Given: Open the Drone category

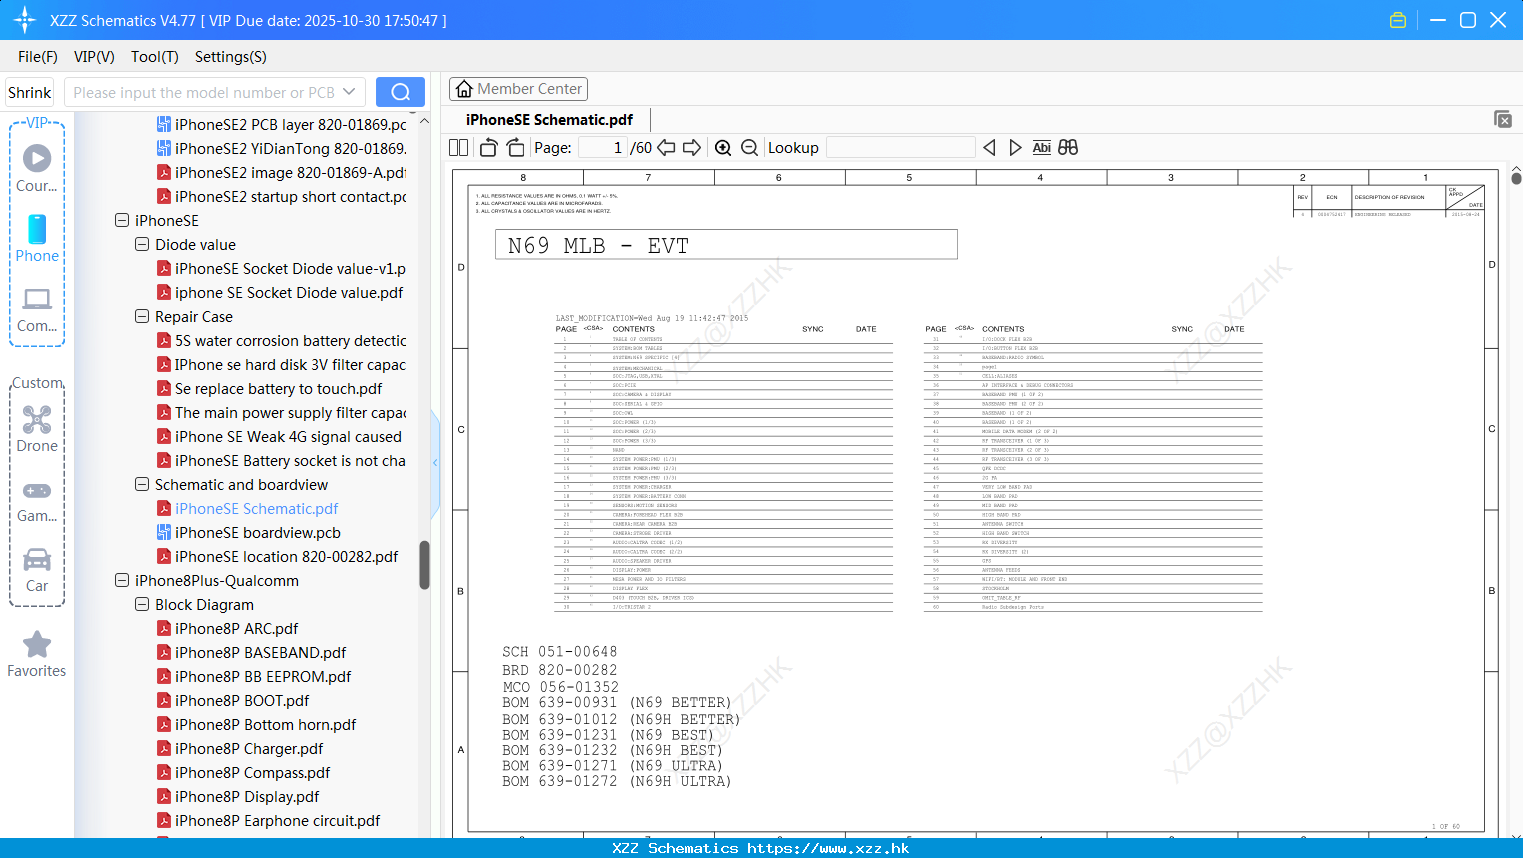Looking at the screenshot, I should [37, 429].
